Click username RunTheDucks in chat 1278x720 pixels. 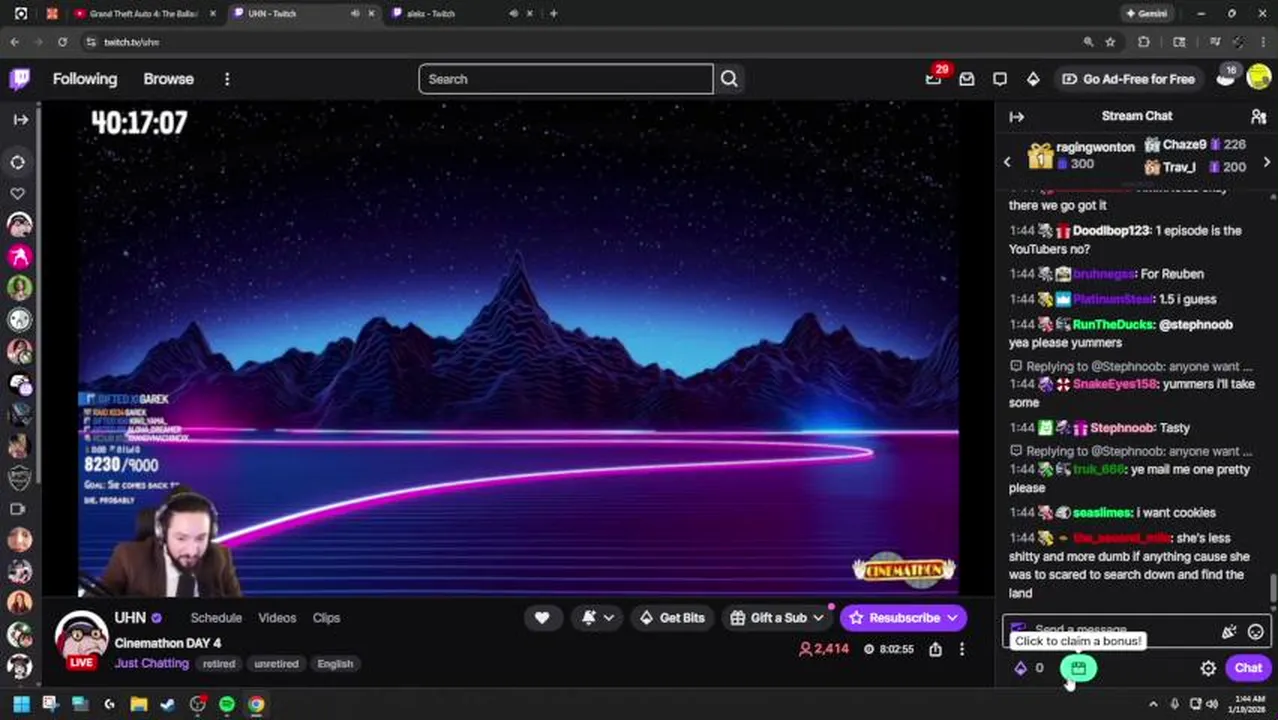click(1113, 324)
